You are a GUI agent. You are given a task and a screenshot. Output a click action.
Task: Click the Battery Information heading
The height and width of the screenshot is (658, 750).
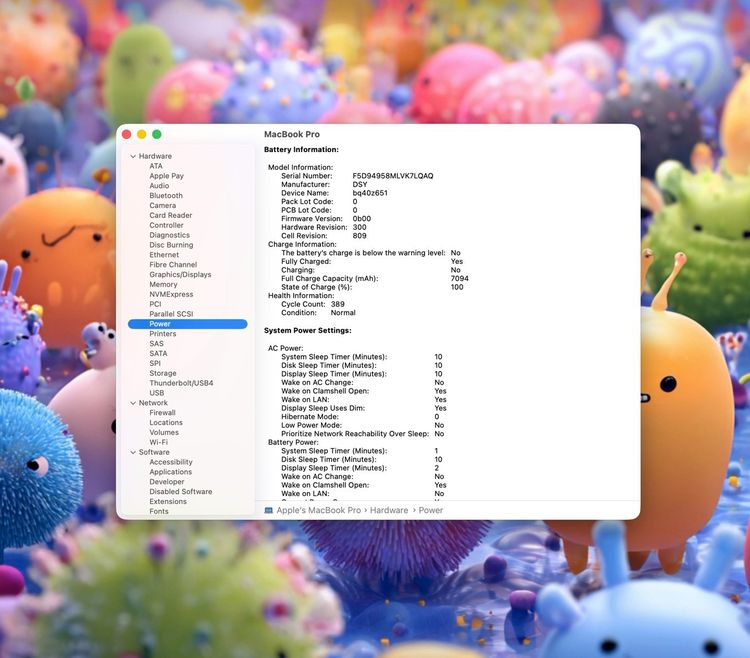301,150
